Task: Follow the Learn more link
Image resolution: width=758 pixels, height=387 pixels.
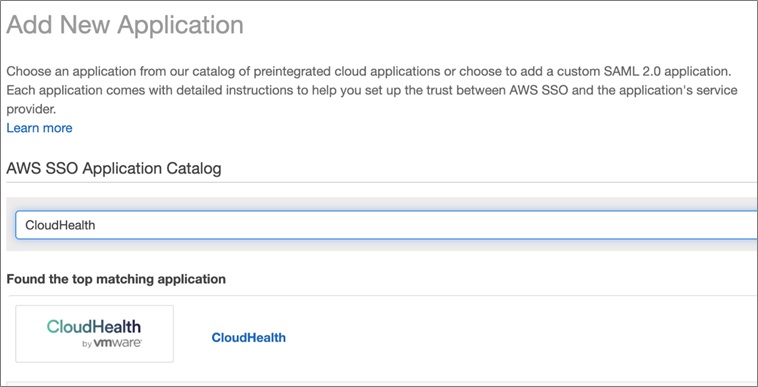Action: pyautogui.click(x=39, y=128)
